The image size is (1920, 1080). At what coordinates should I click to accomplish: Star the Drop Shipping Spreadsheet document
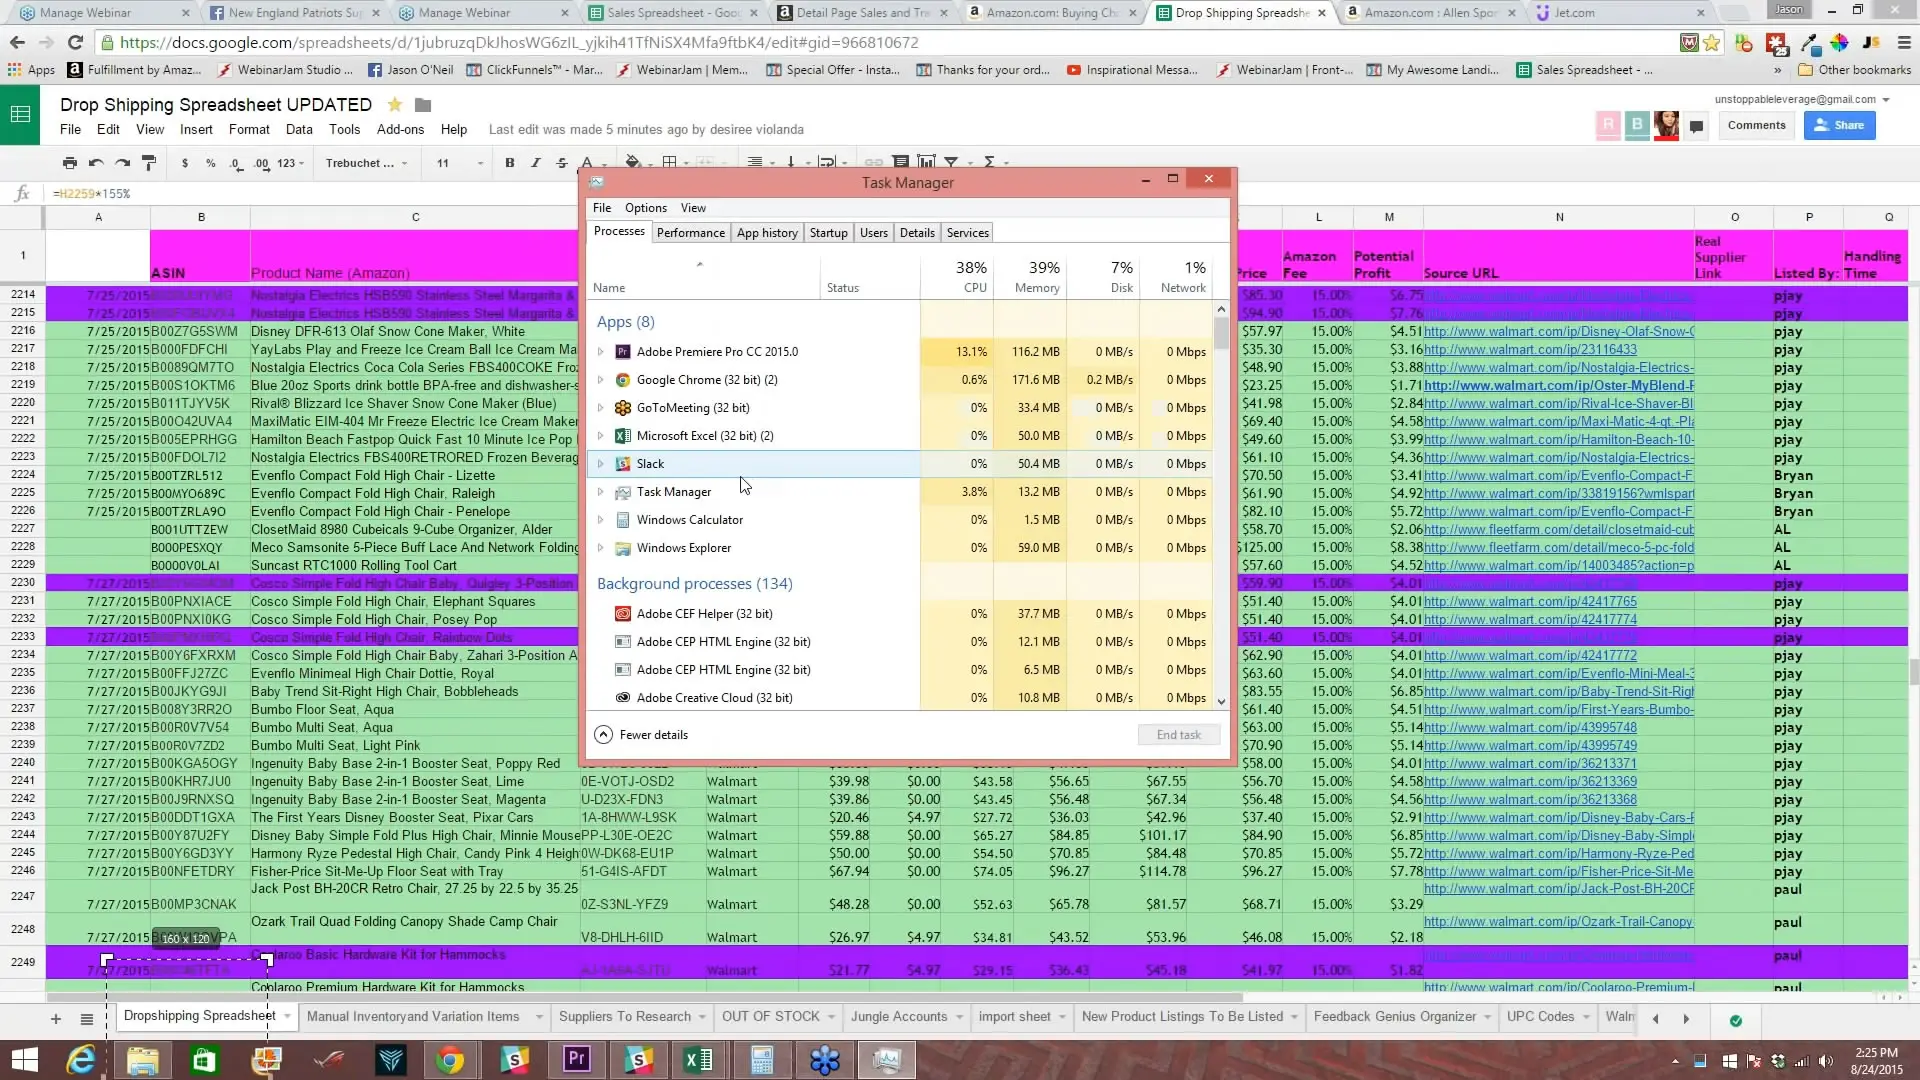coord(395,105)
